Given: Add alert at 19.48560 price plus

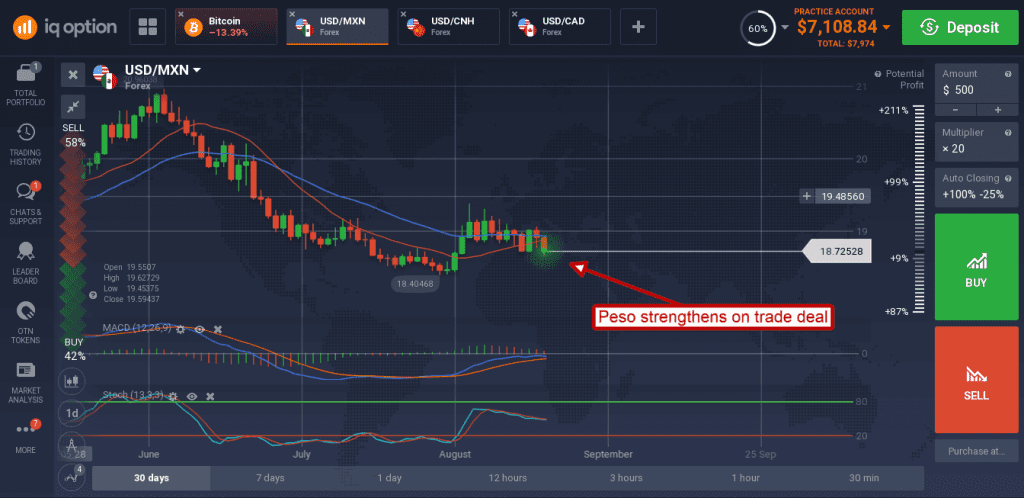Looking at the screenshot, I should click(x=808, y=196).
